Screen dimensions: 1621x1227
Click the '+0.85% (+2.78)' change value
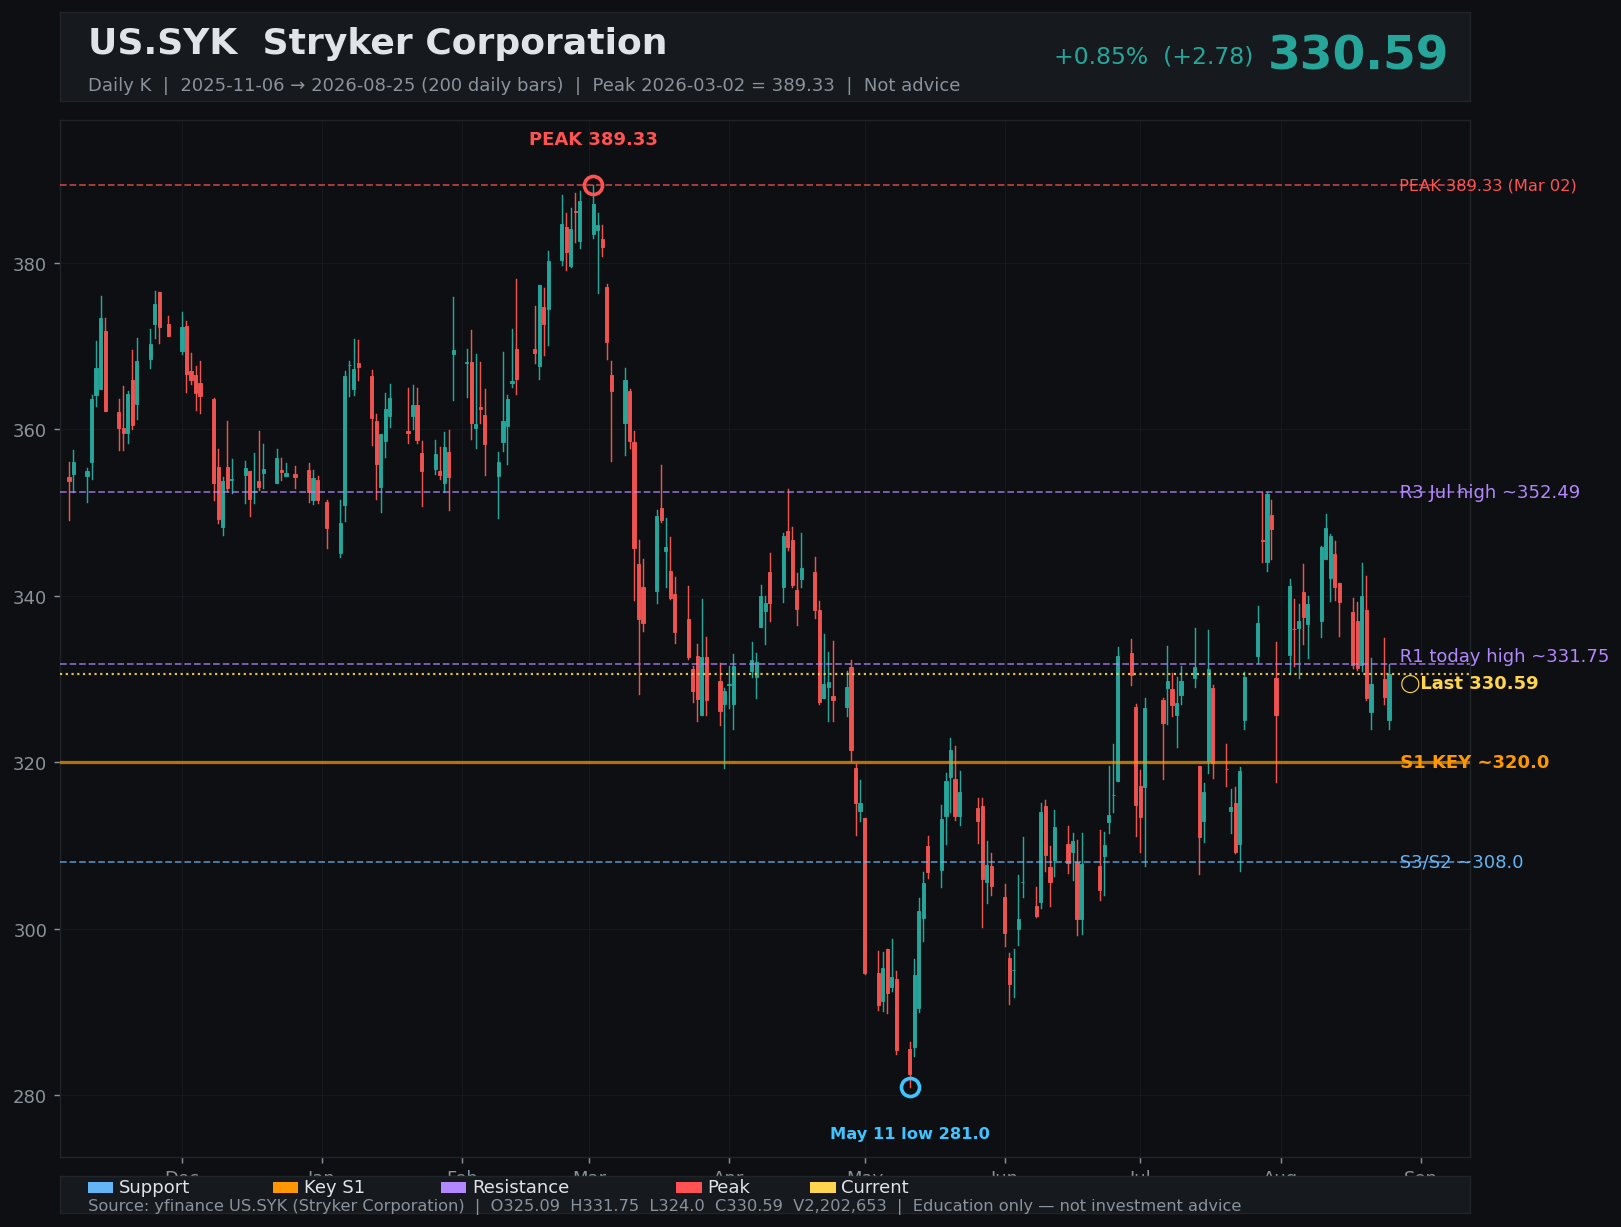[1153, 57]
